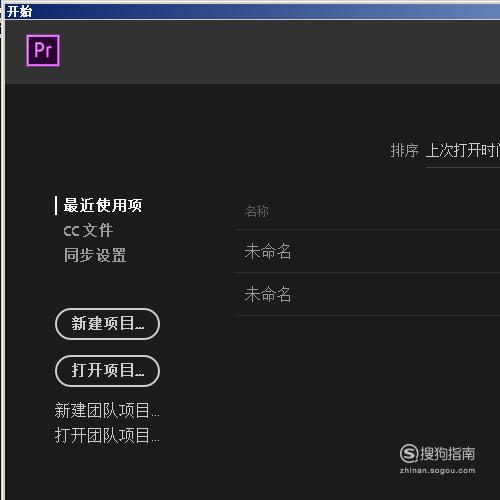
Task: Click the 排序 label
Action: (x=404, y=150)
